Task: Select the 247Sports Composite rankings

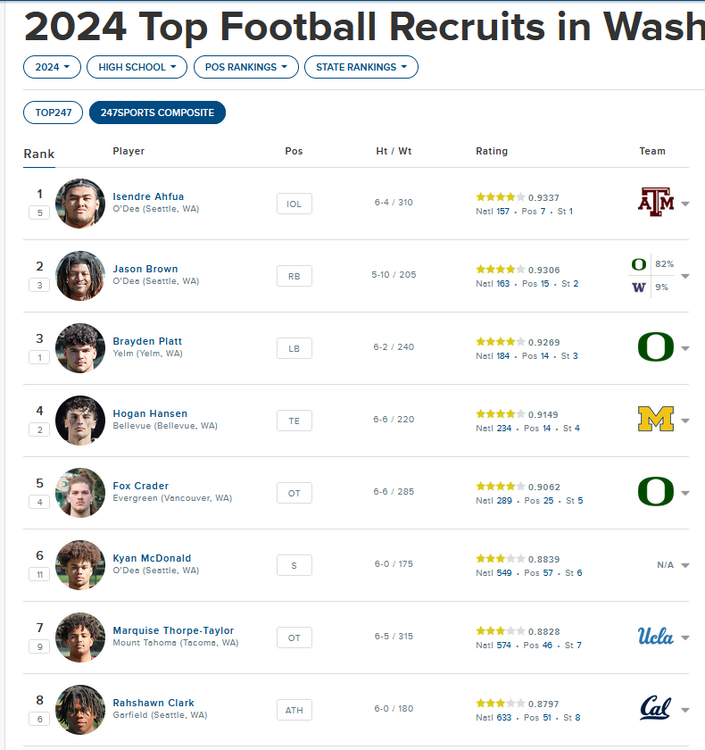Action: pos(157,112)
